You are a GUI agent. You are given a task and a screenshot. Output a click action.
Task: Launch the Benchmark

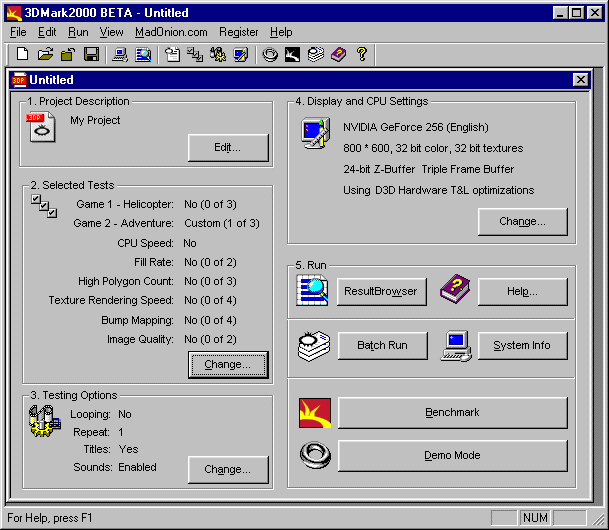coord(452,412)
